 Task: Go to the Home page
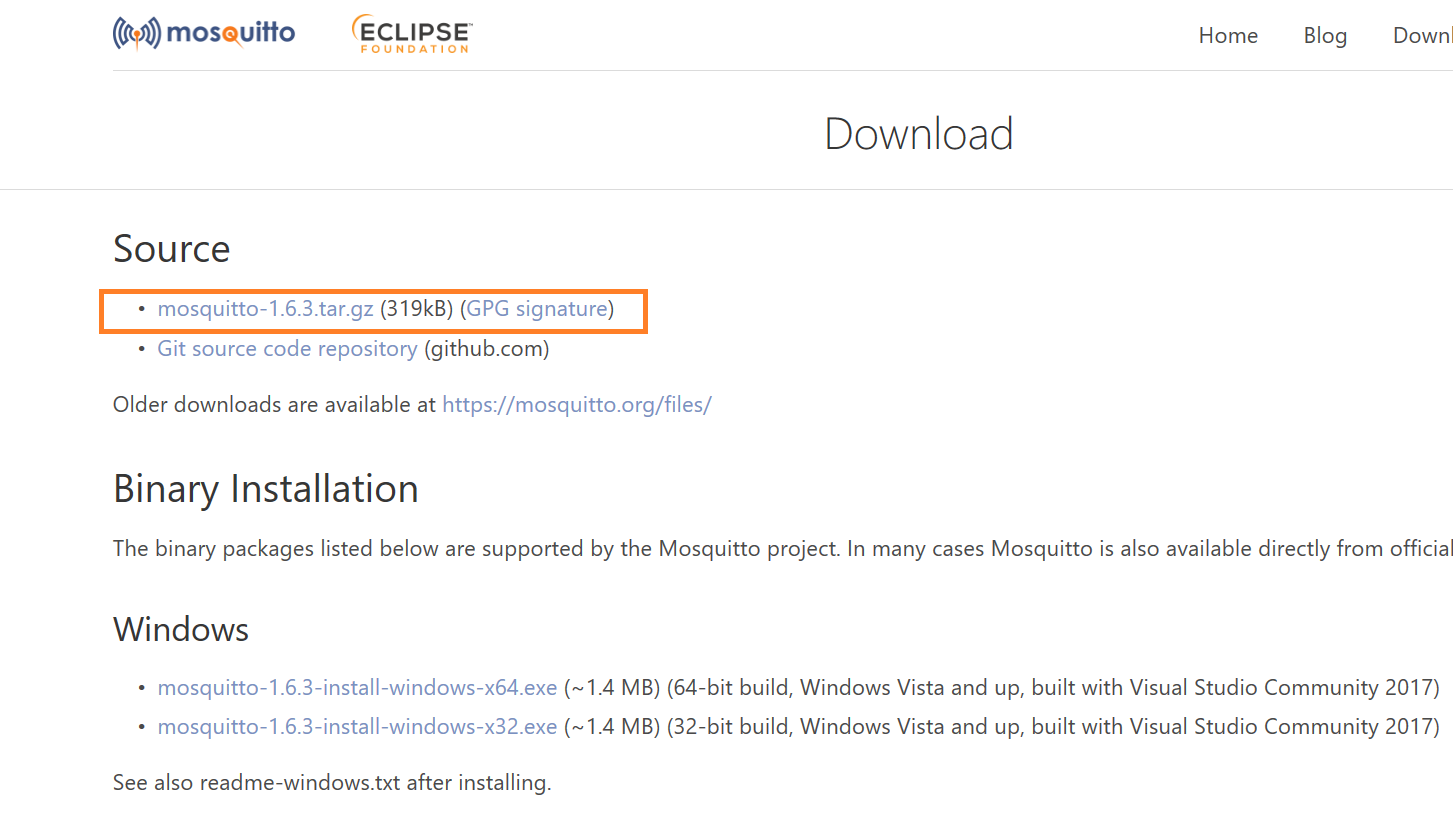coord(1228,36)
